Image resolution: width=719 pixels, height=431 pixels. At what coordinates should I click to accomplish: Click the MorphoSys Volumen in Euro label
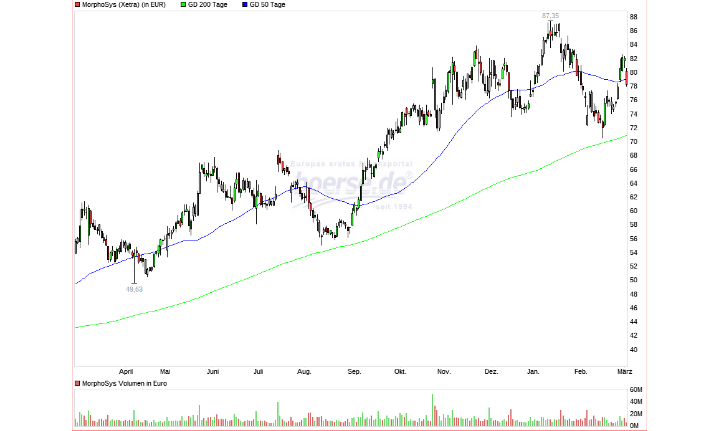pyautogui.click(x=125, y=383)
